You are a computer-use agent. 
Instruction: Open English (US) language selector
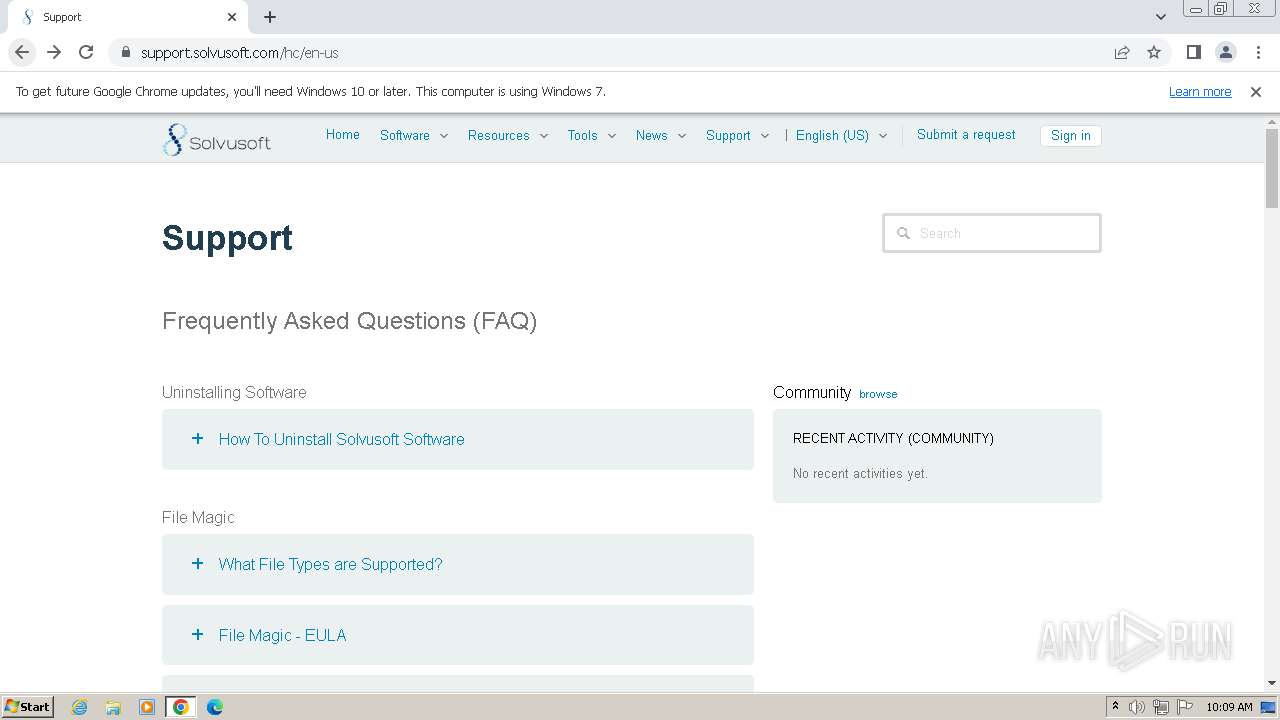coord(842,135)
